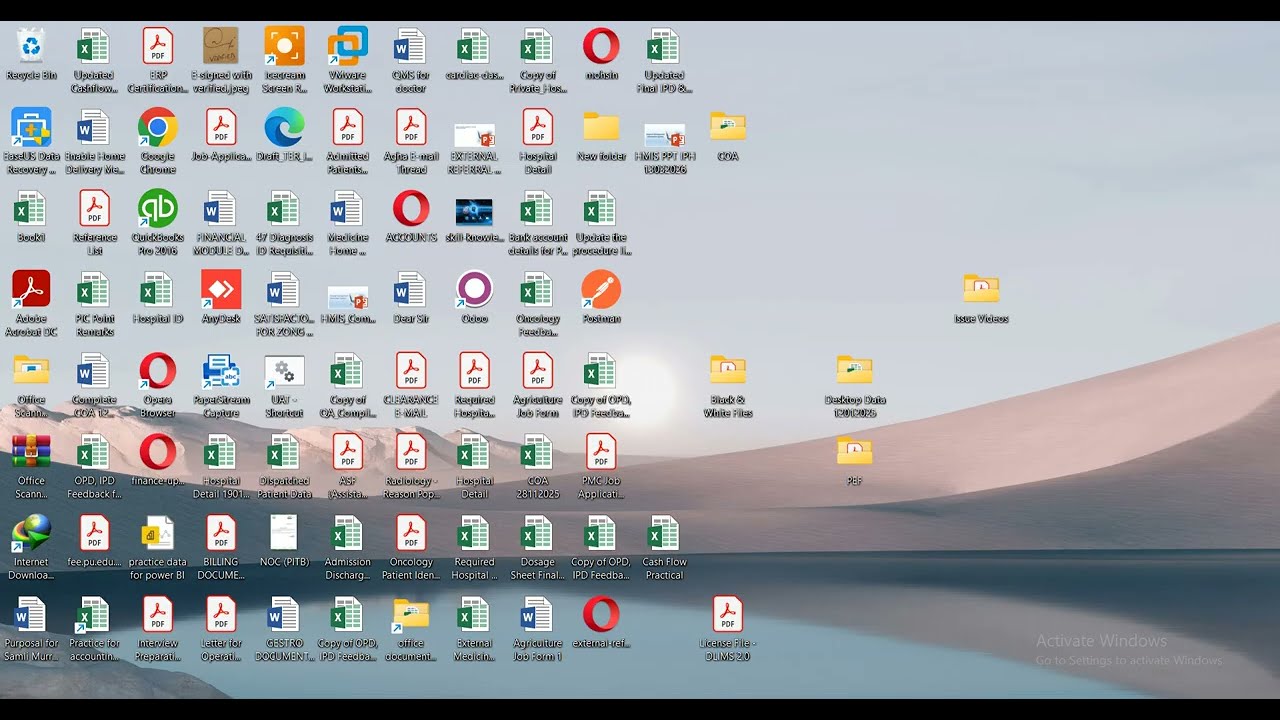Image resolution: width=1280 pixels, height=720 pixels.
Task: Select the SATISFACTO FOR ZONG Word document
Action: (284, 290)
